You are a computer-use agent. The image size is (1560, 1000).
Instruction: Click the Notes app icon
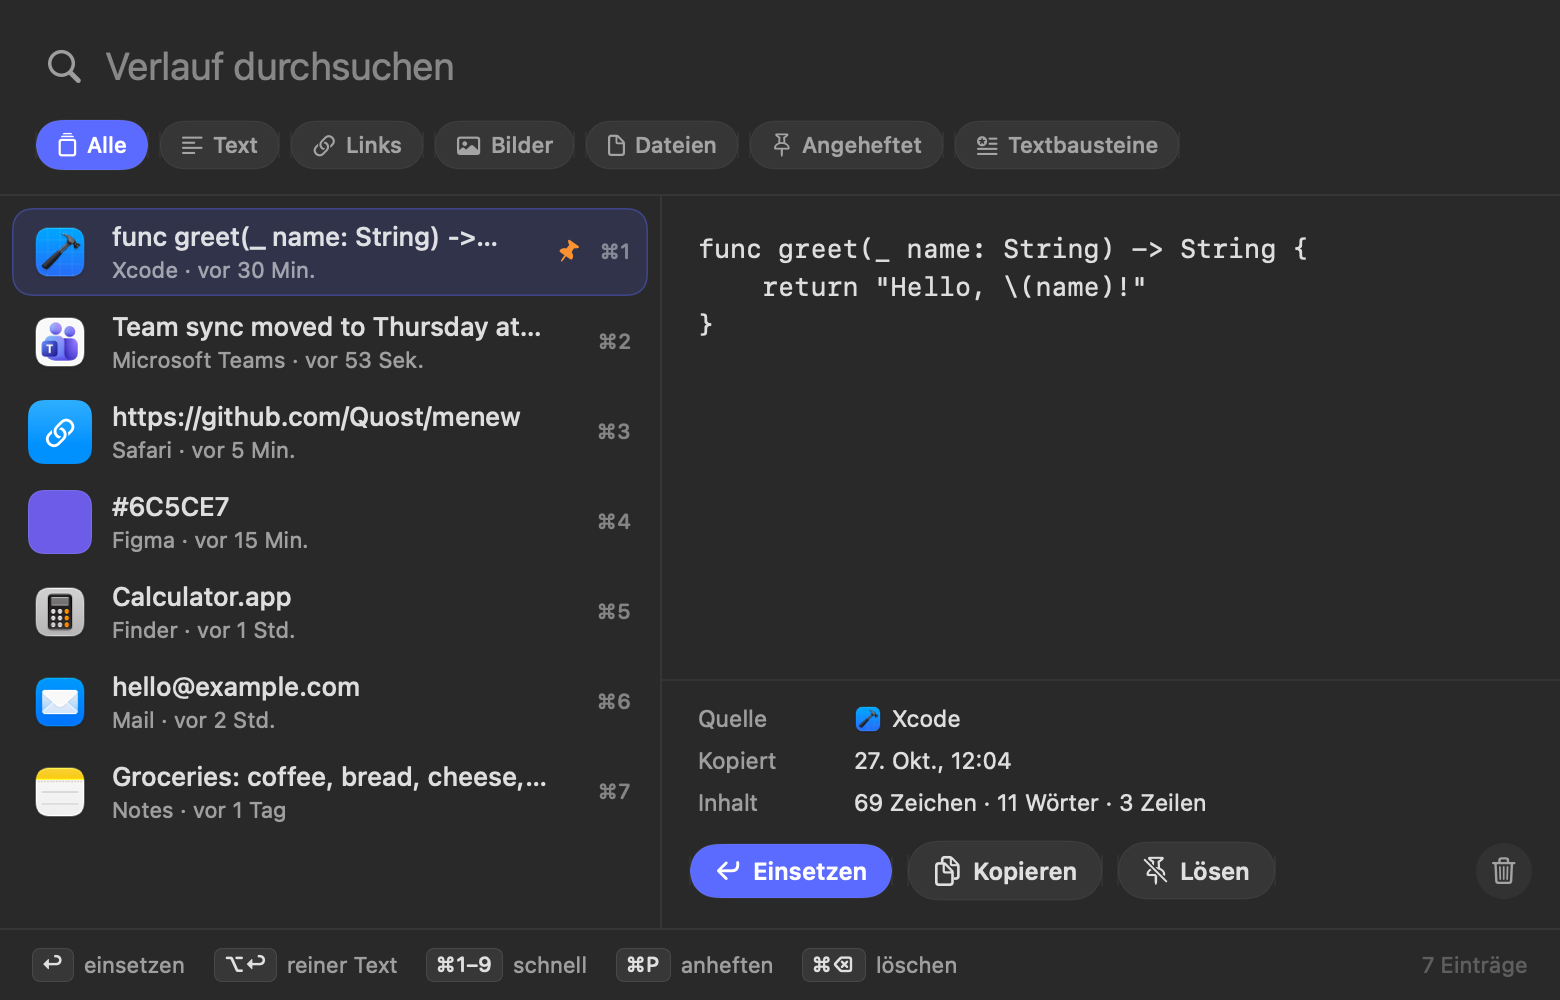[x=60, y=792]
